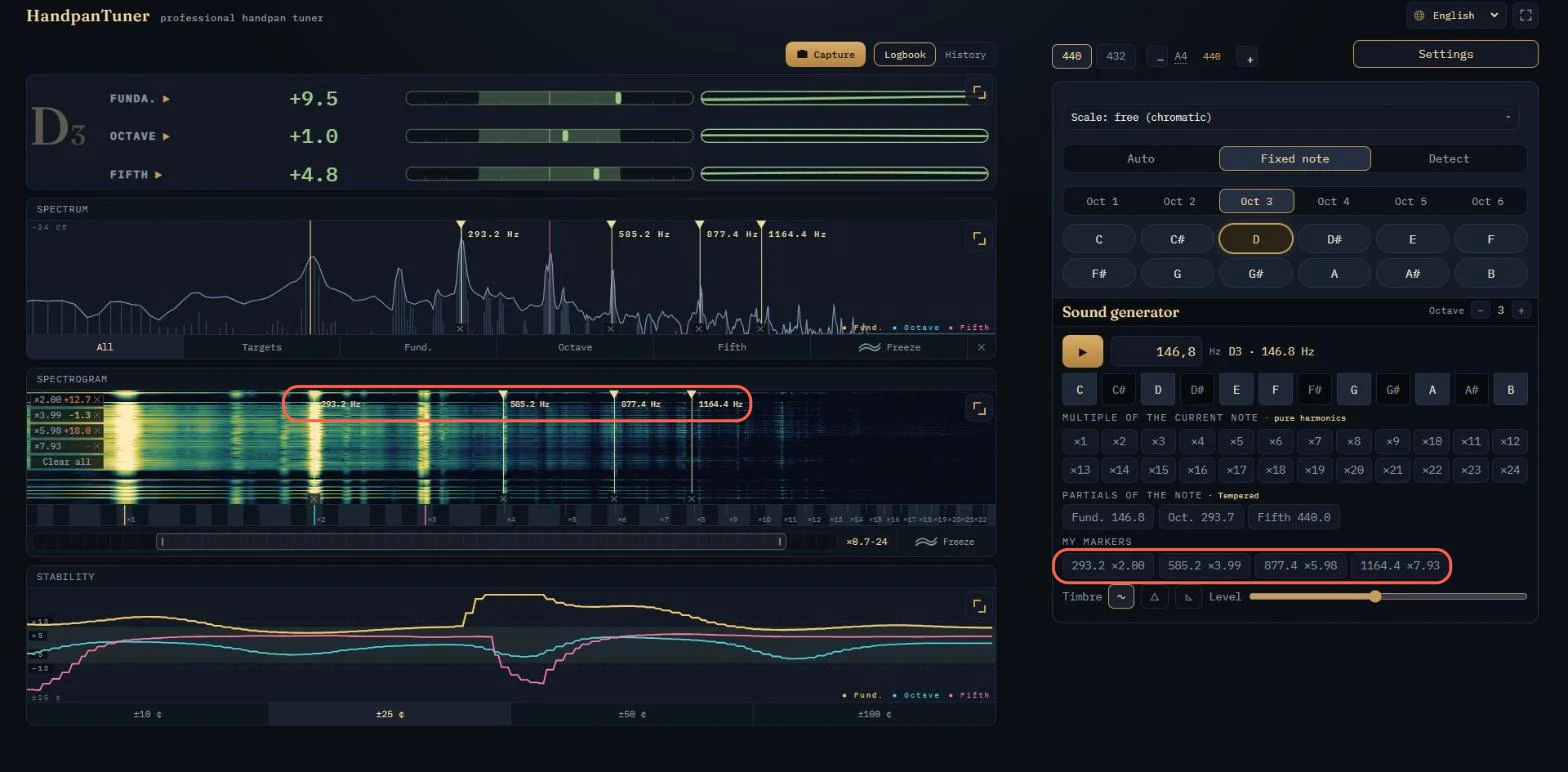
Task: Expand the Spectrogram panel to full view
Action: tap(979, 408)
